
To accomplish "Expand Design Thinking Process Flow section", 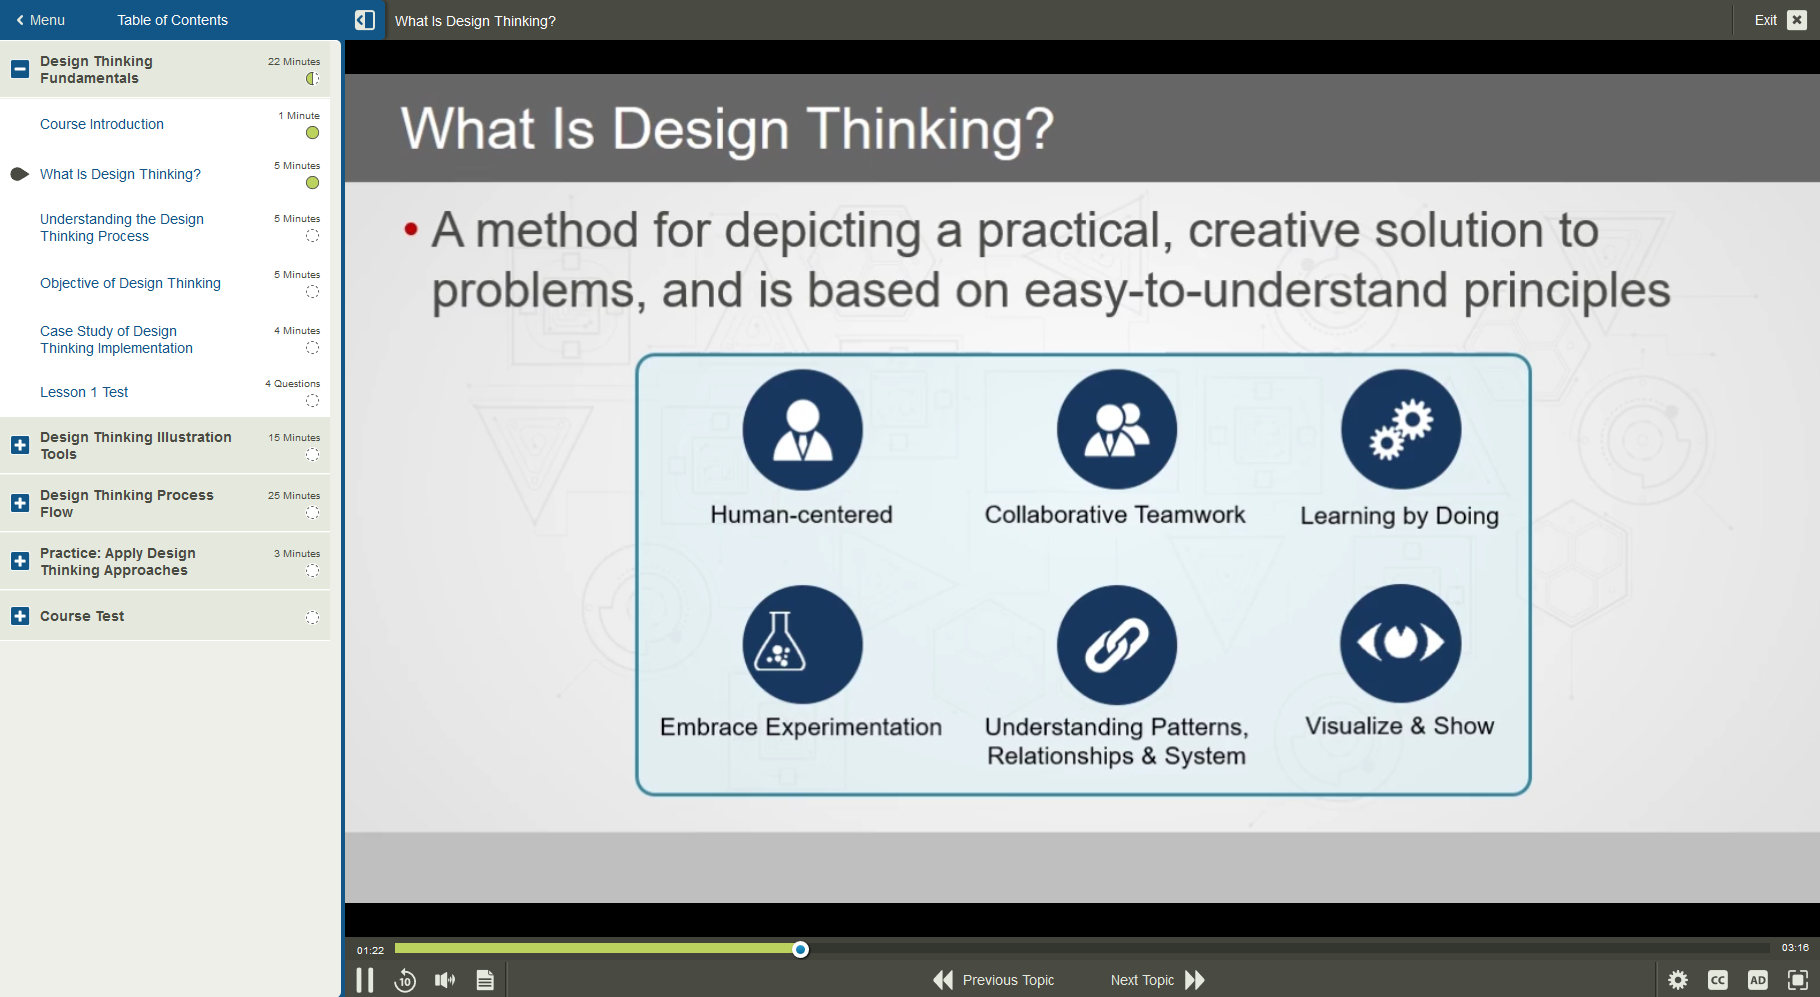I will click(x=20, y=503).
